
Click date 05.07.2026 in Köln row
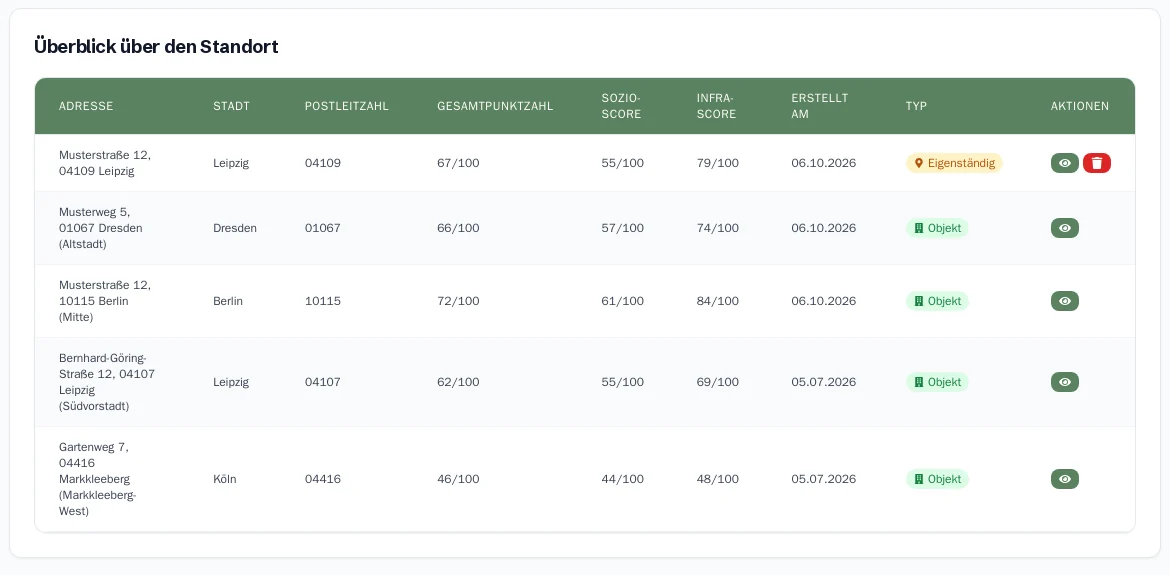(x=824, y=479)
